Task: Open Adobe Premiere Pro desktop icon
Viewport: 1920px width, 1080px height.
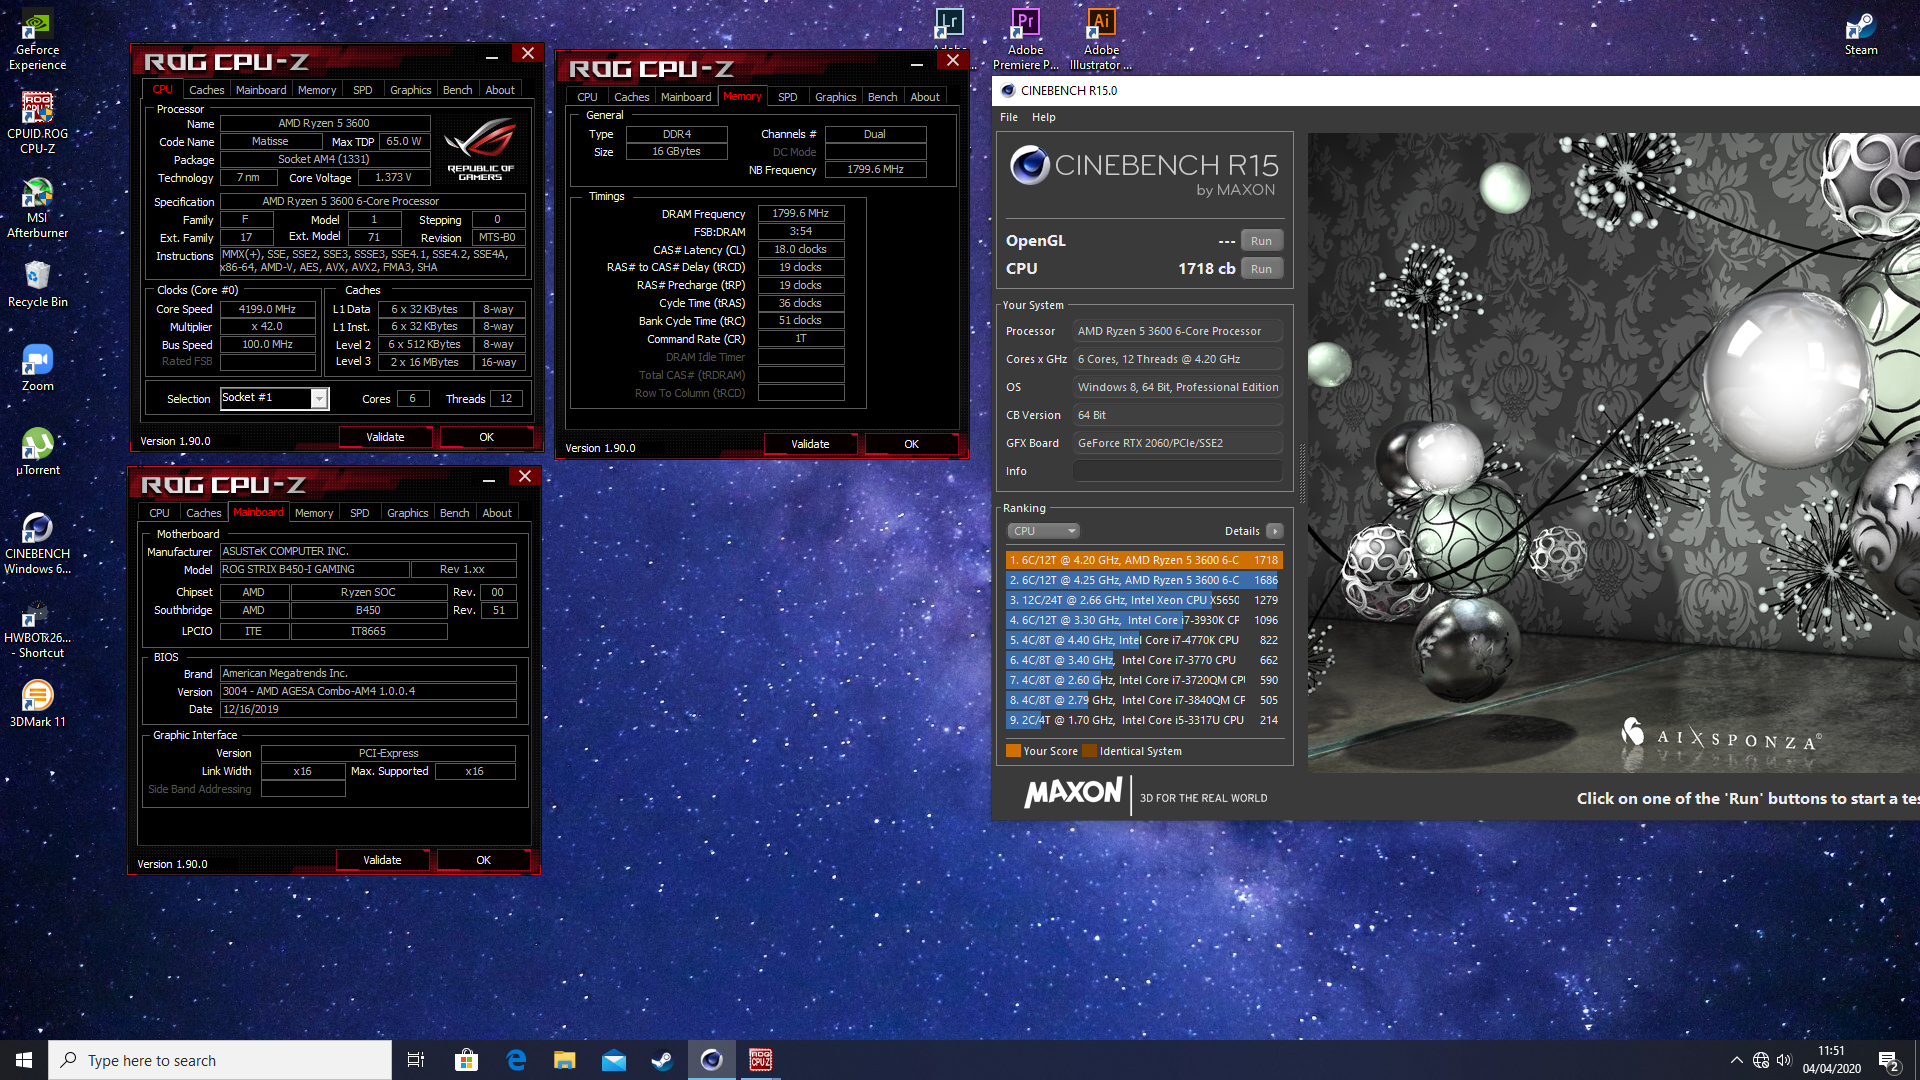Action: [1025, 40]
